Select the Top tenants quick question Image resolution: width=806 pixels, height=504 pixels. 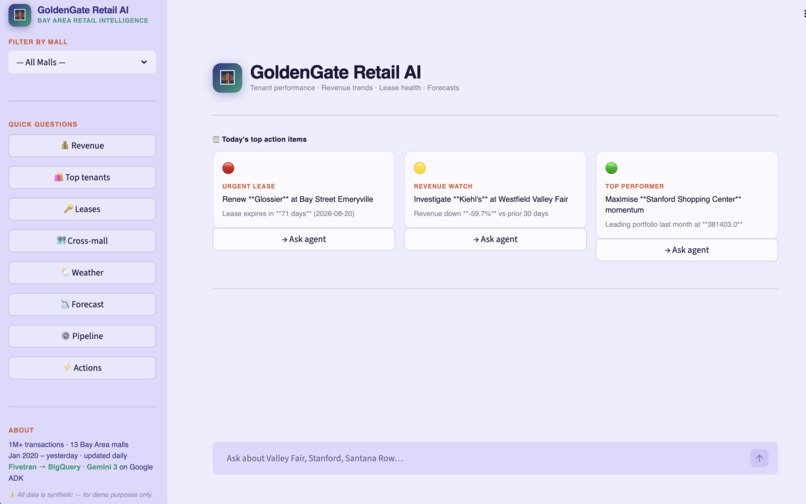pos(82,177)
